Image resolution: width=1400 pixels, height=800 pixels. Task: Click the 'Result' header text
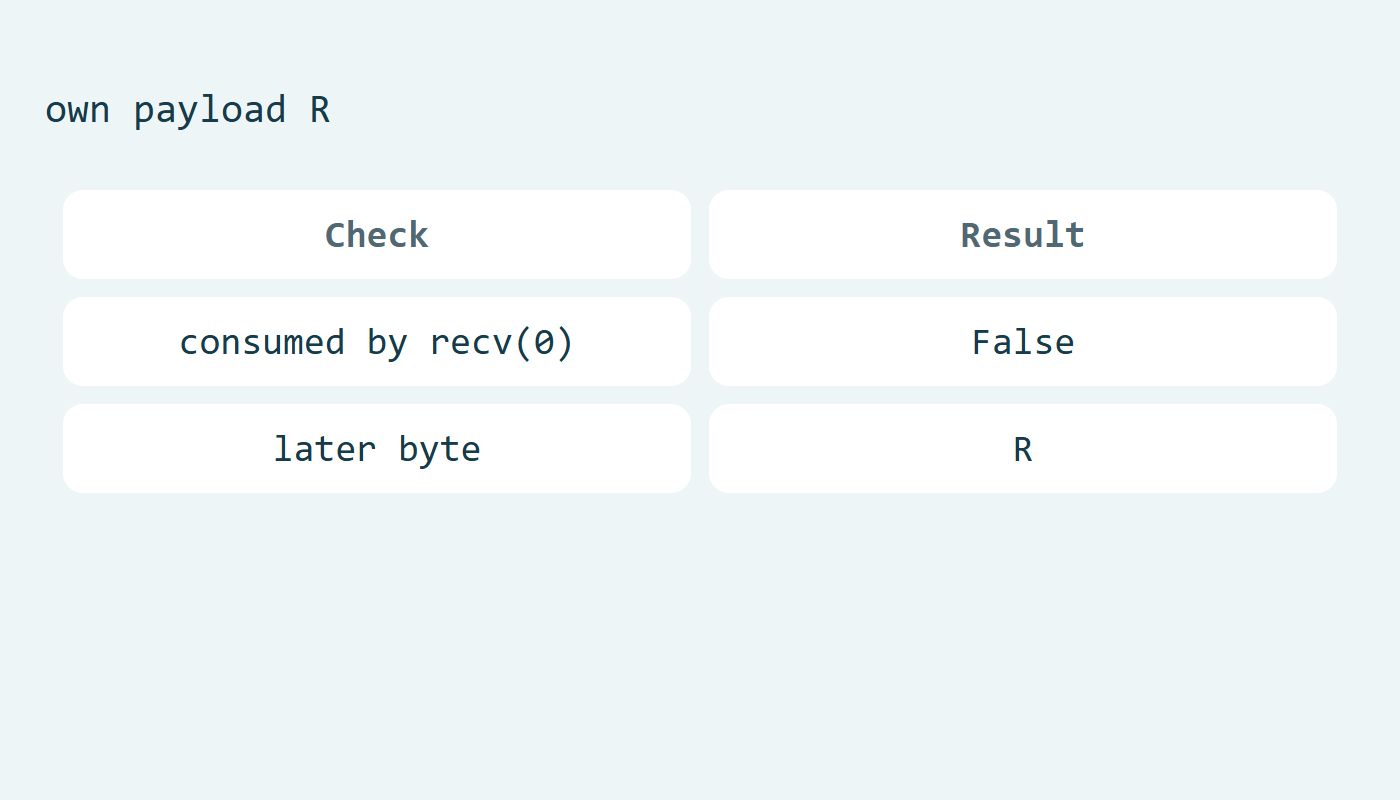pos(1023,235)
